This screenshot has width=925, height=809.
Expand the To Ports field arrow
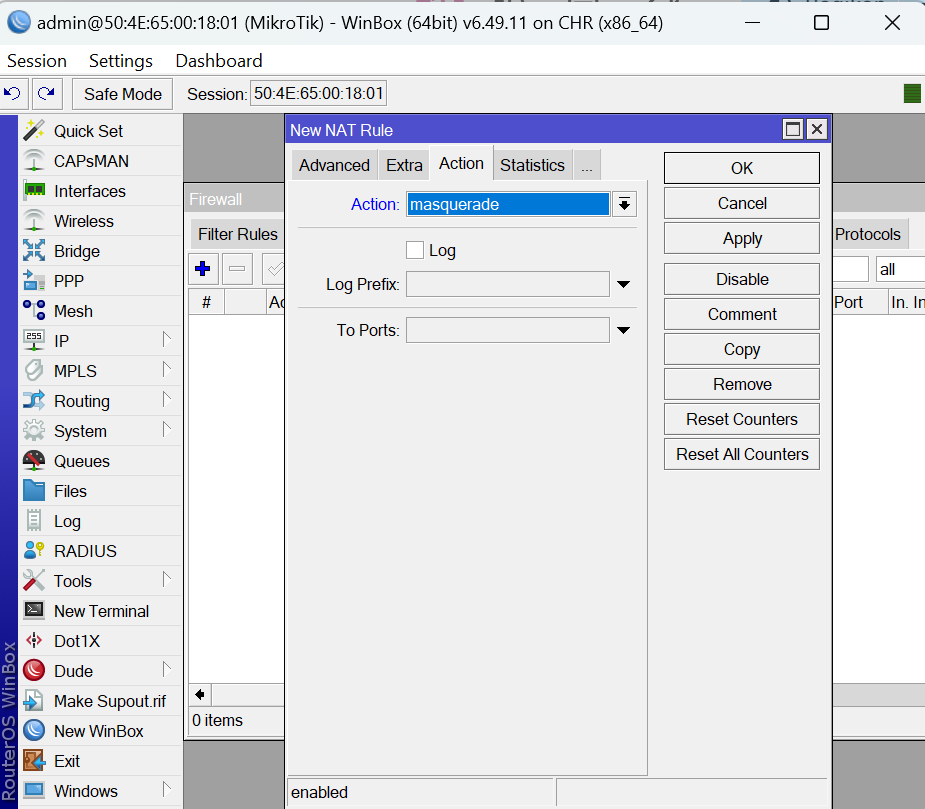click(x=624, y=330)
